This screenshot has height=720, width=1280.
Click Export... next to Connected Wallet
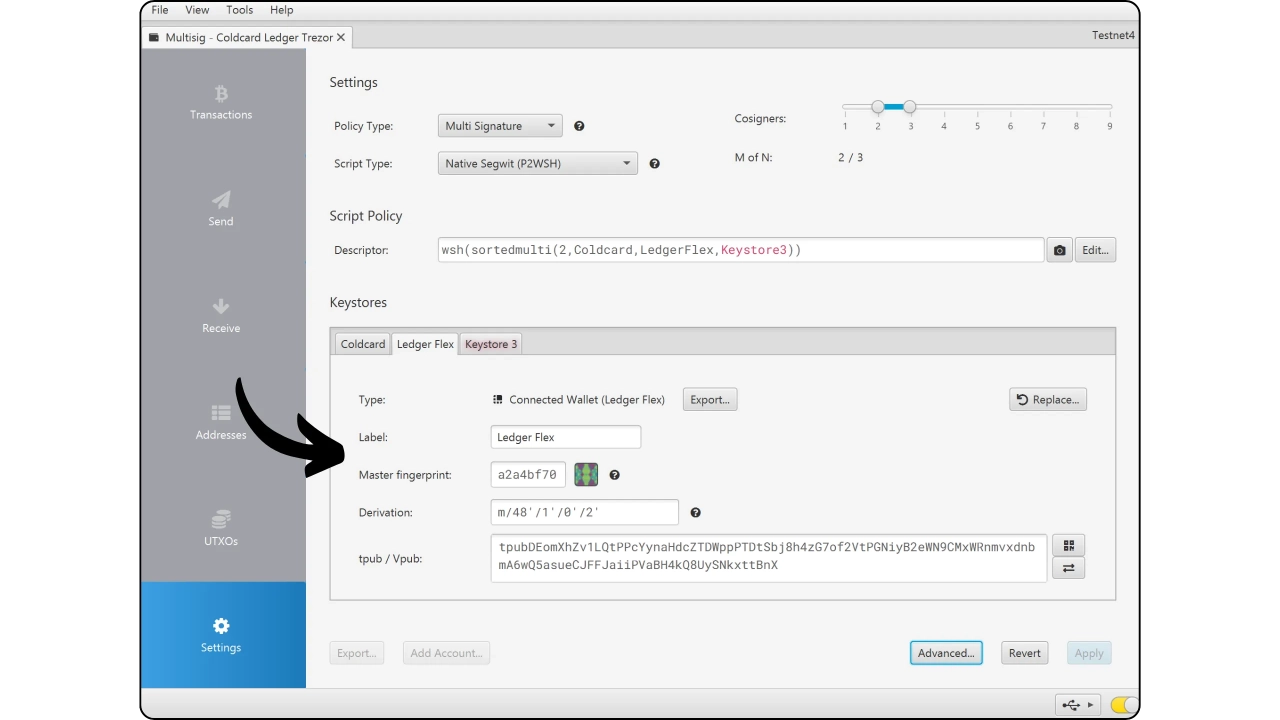coord(710,399)
